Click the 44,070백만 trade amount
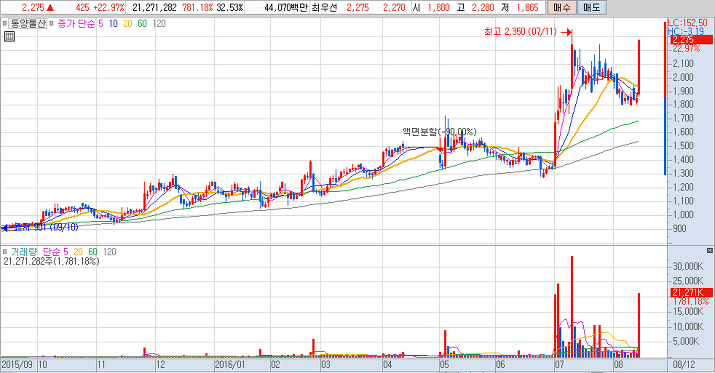This screenshot has width=715, height=373. pyautogui.click(x=286, y=7)
